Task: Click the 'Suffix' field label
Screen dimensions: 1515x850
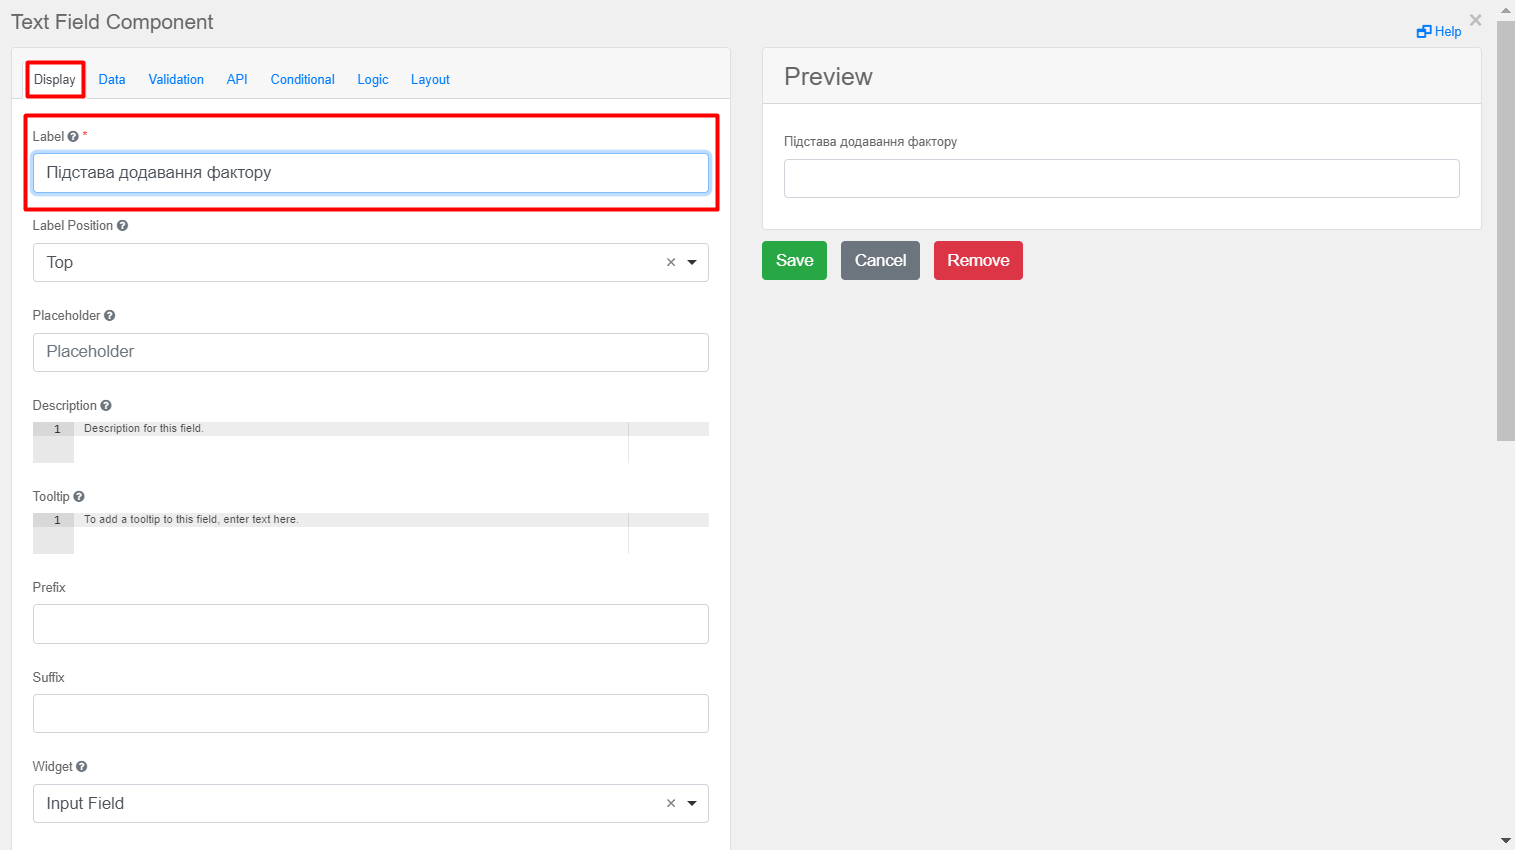Action: pyautogui.click(x=48, y=678)
